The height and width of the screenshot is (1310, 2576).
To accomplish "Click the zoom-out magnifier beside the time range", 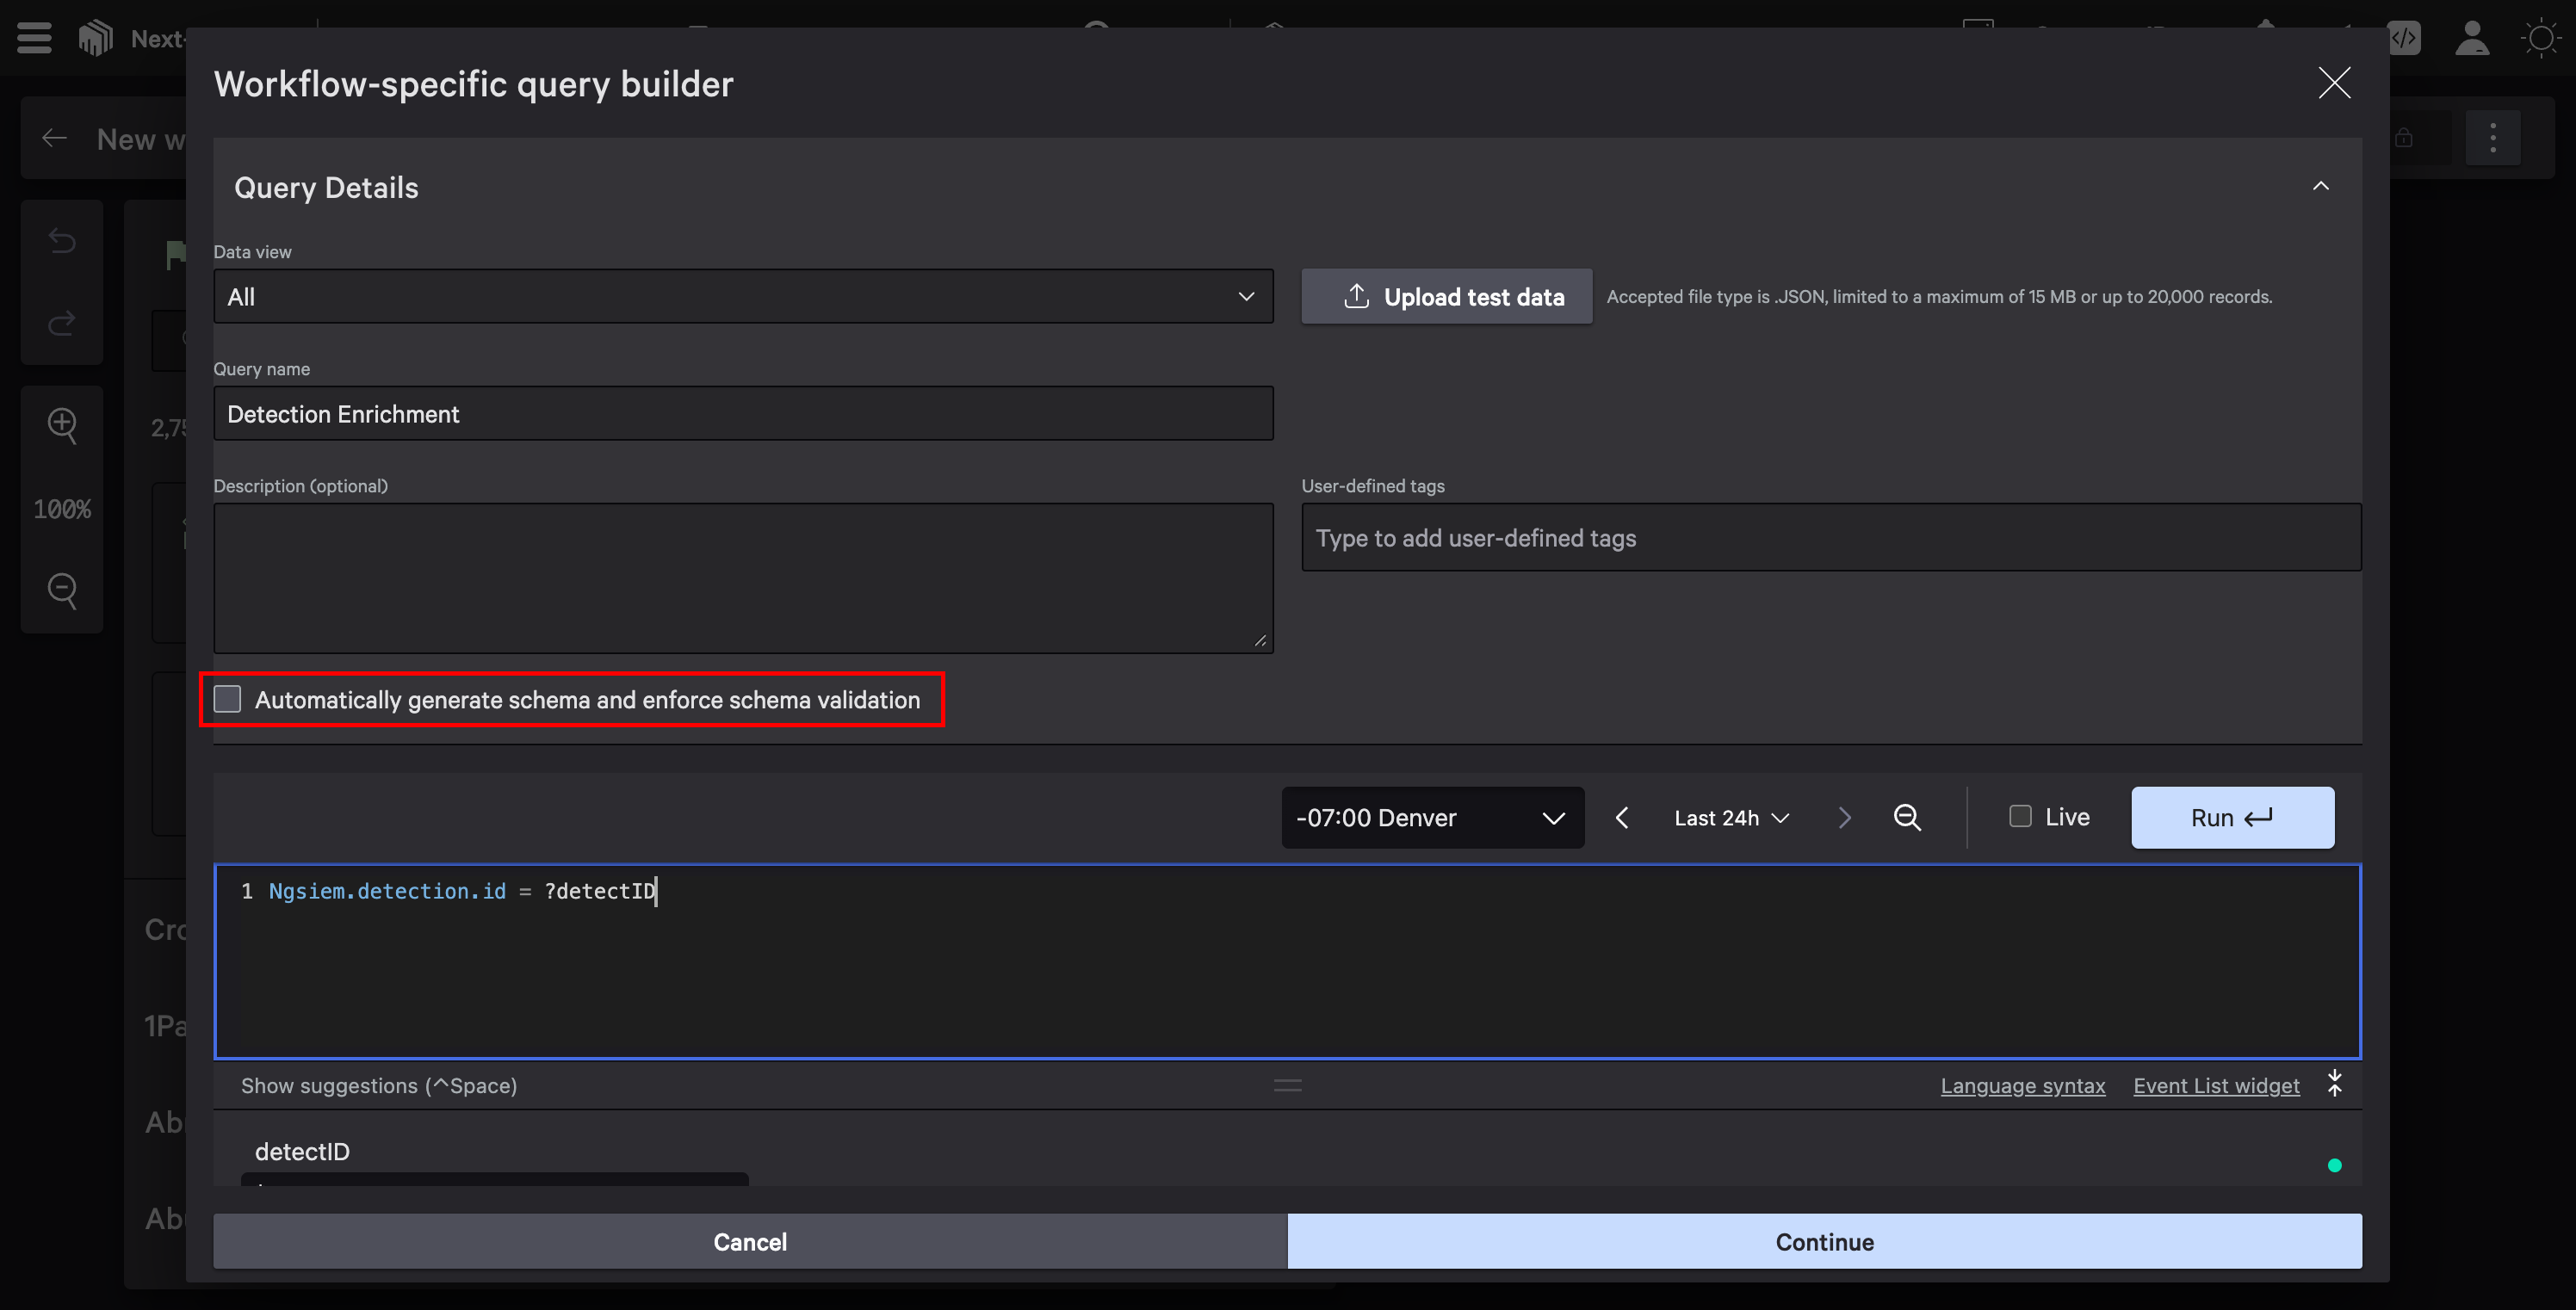I will tap(1907, 817).
